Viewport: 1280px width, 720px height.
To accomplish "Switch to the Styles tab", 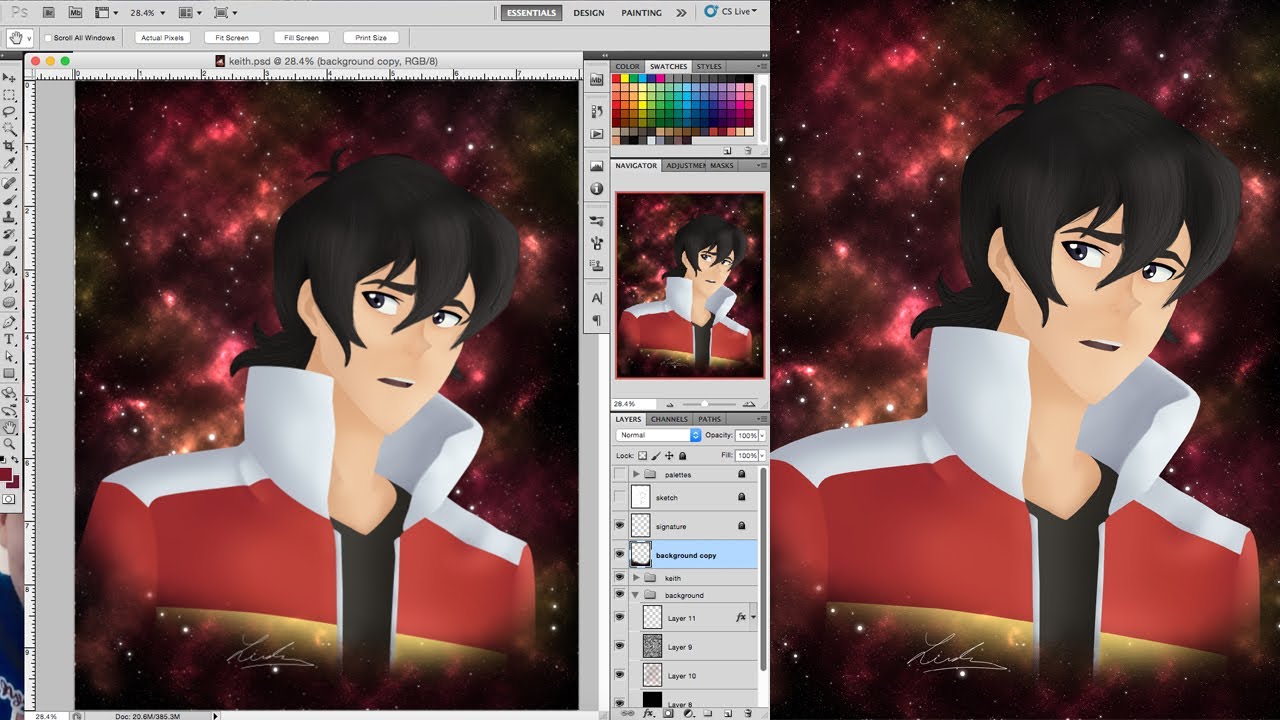I will click(x=709, y=67).
